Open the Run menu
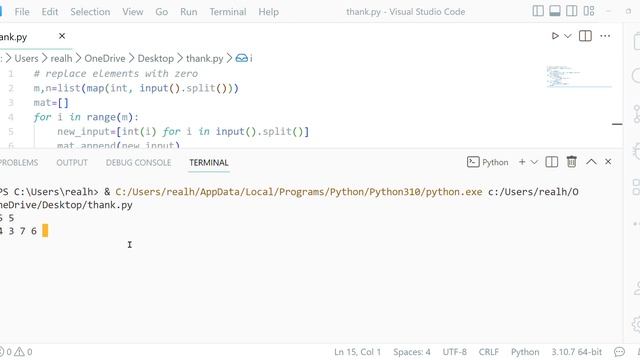 pyautogui.click(x=189, y=12)
